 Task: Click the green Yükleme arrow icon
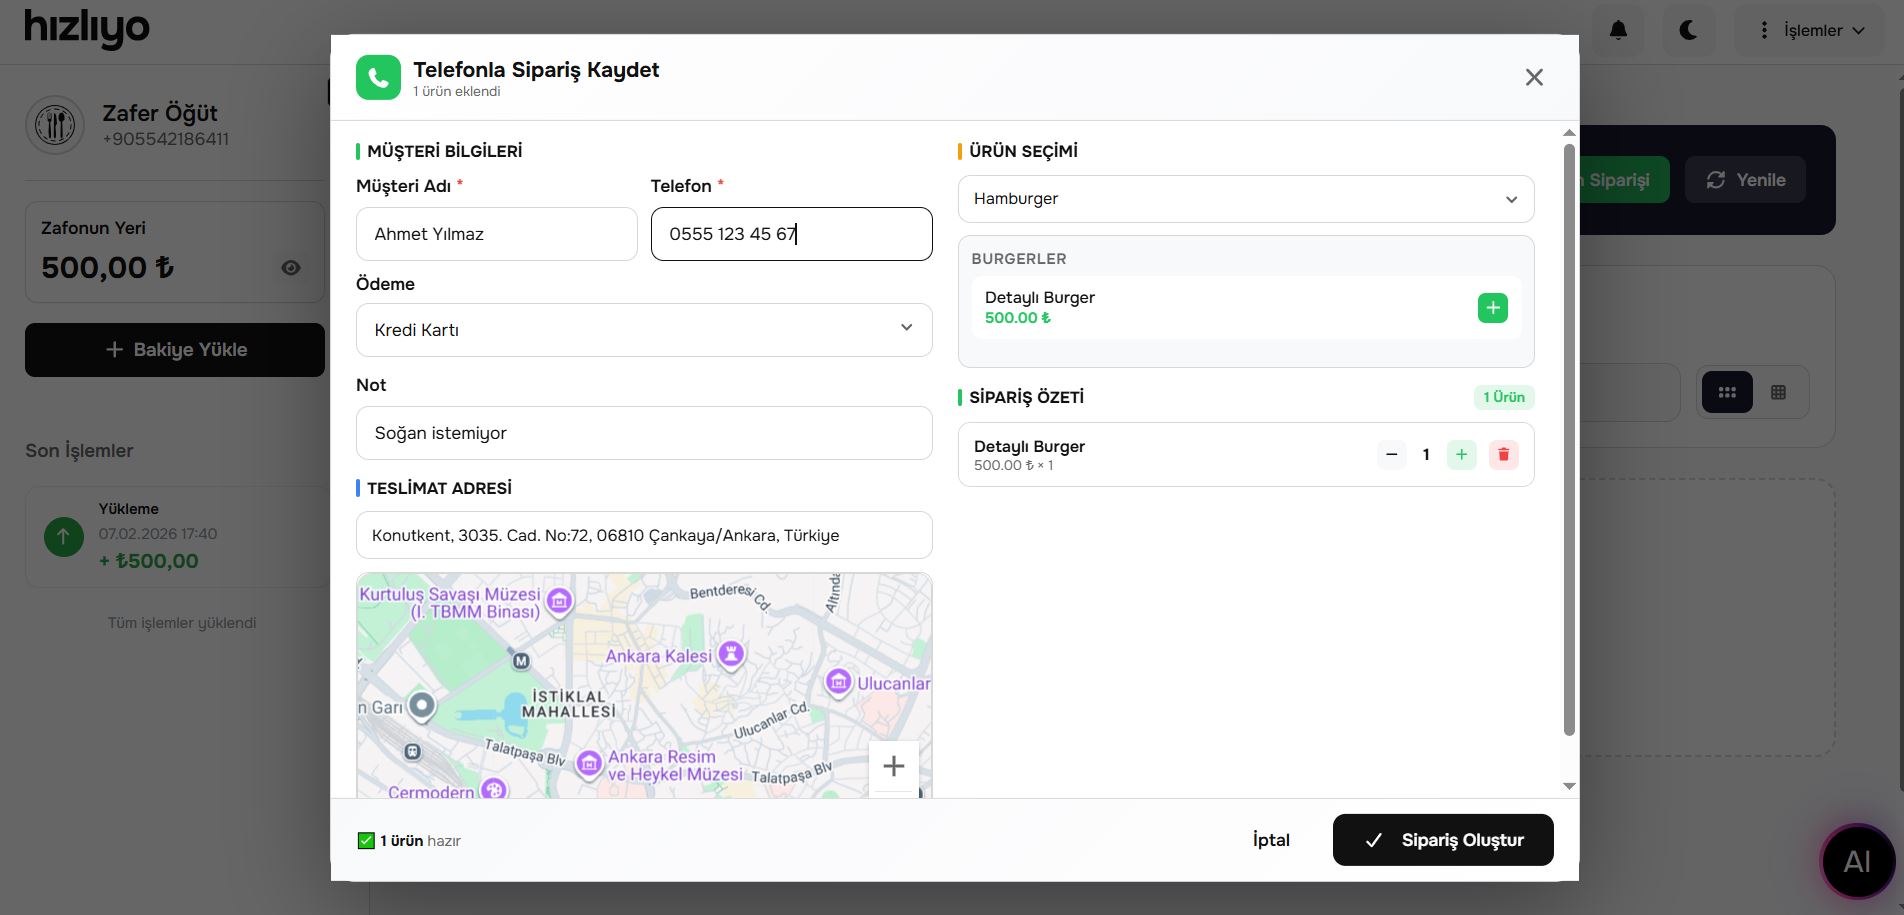click(x=64, y=537)
